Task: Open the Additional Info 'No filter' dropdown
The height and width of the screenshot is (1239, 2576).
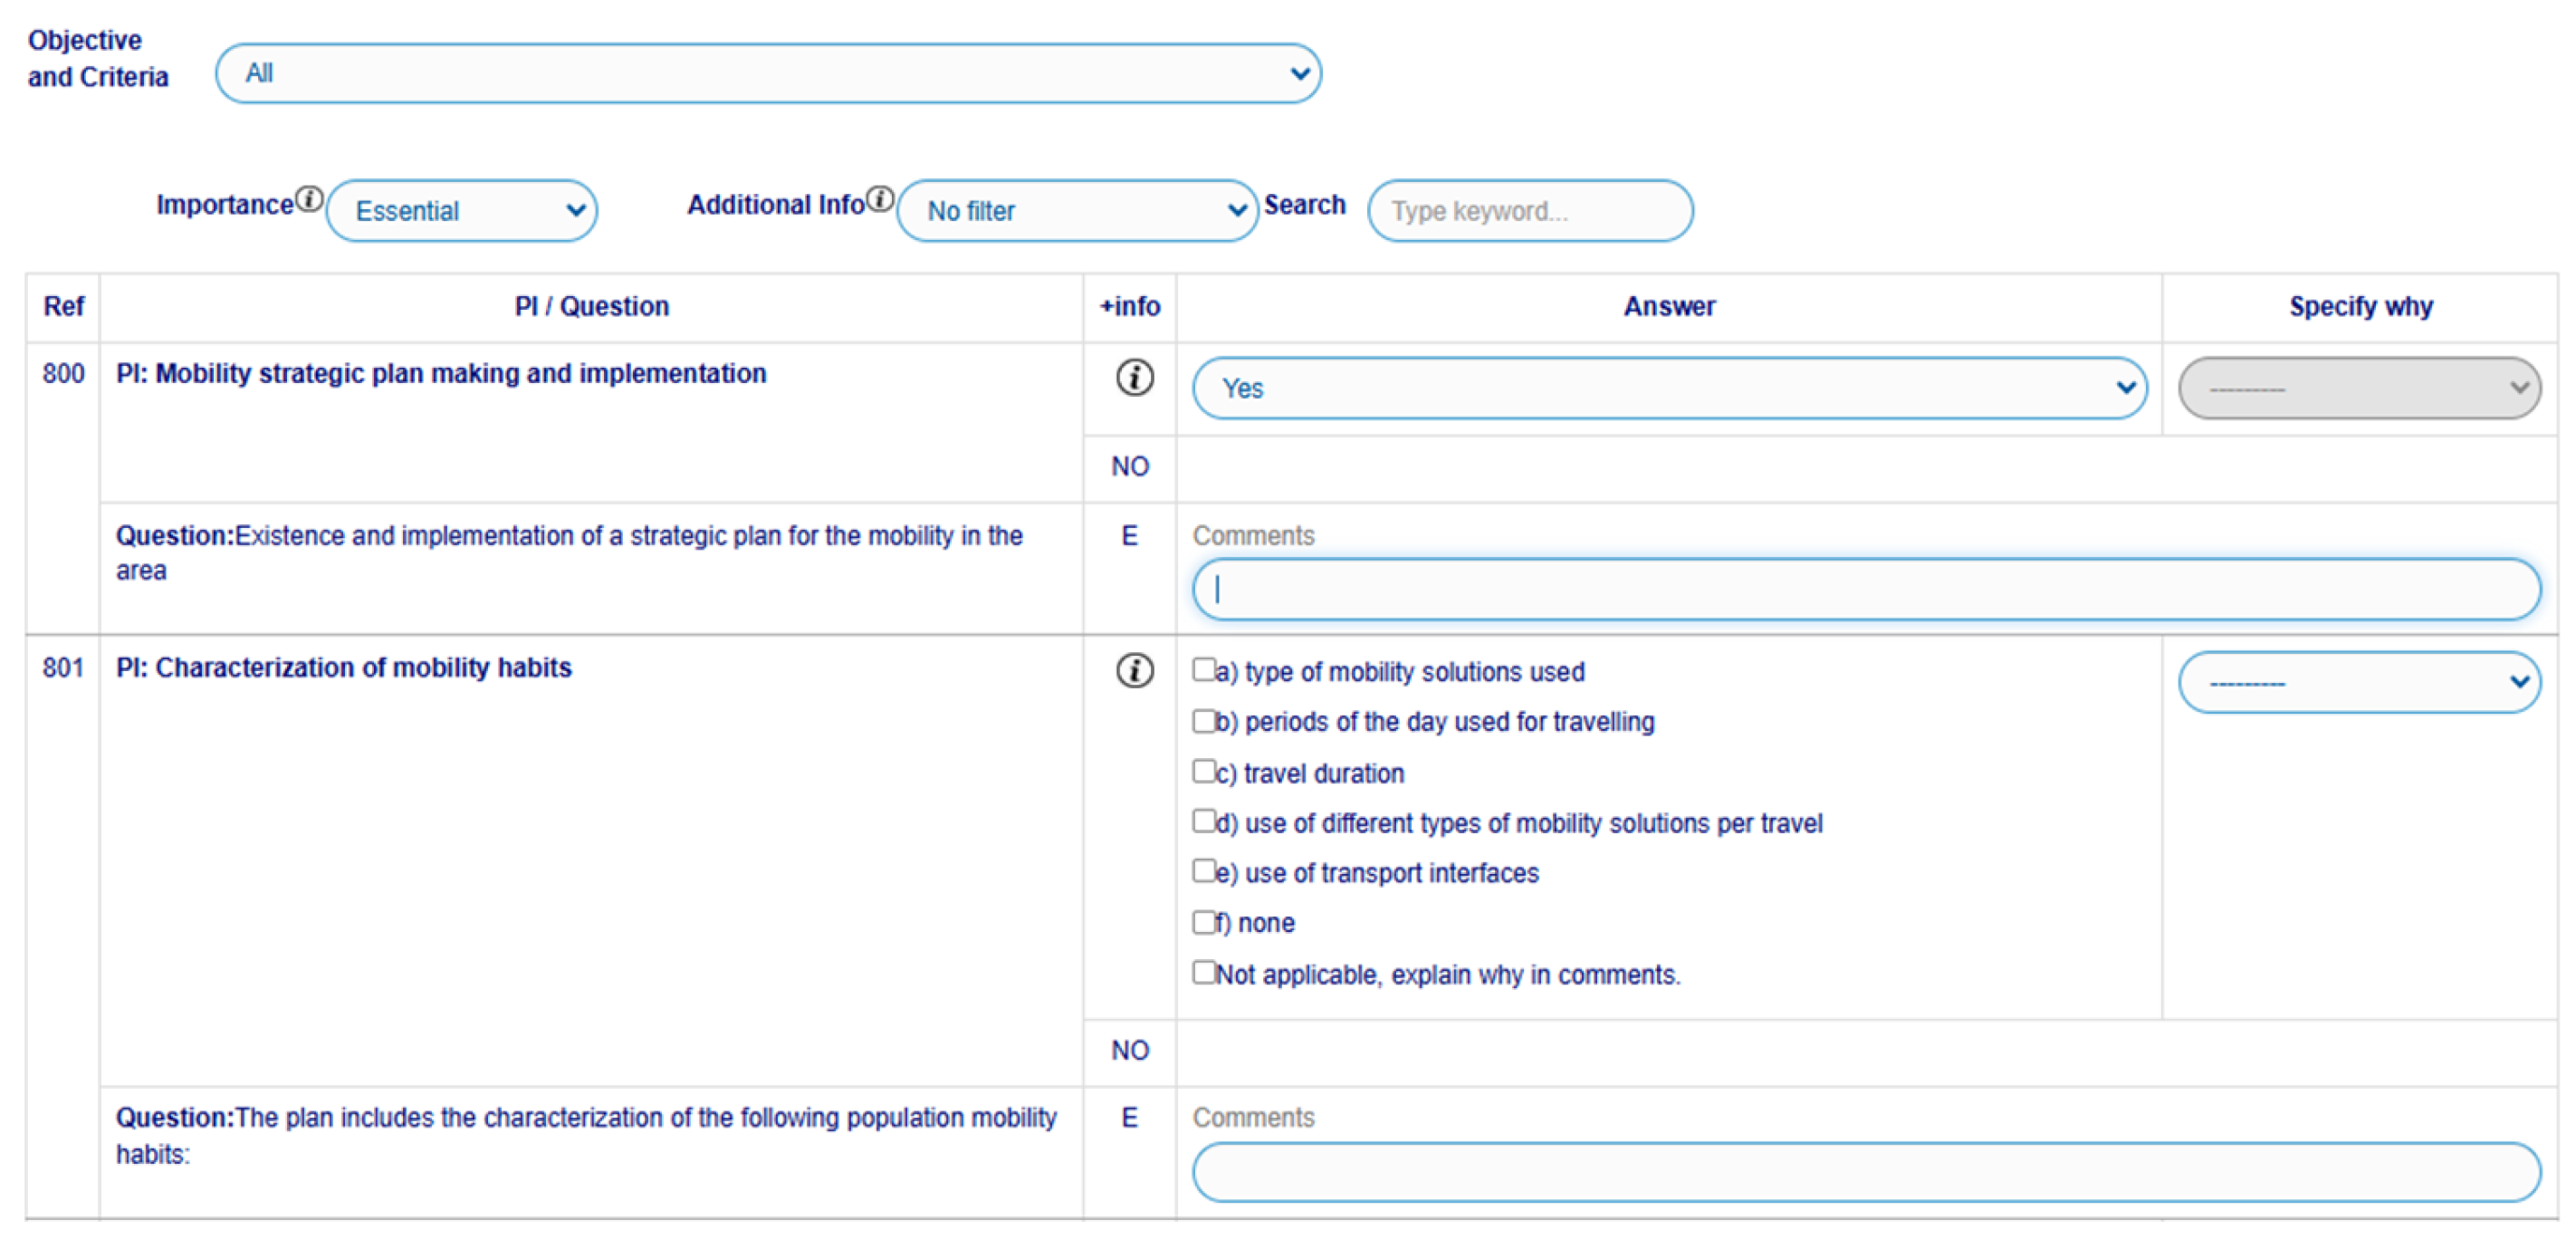Action: click(x=1077, y=211)
